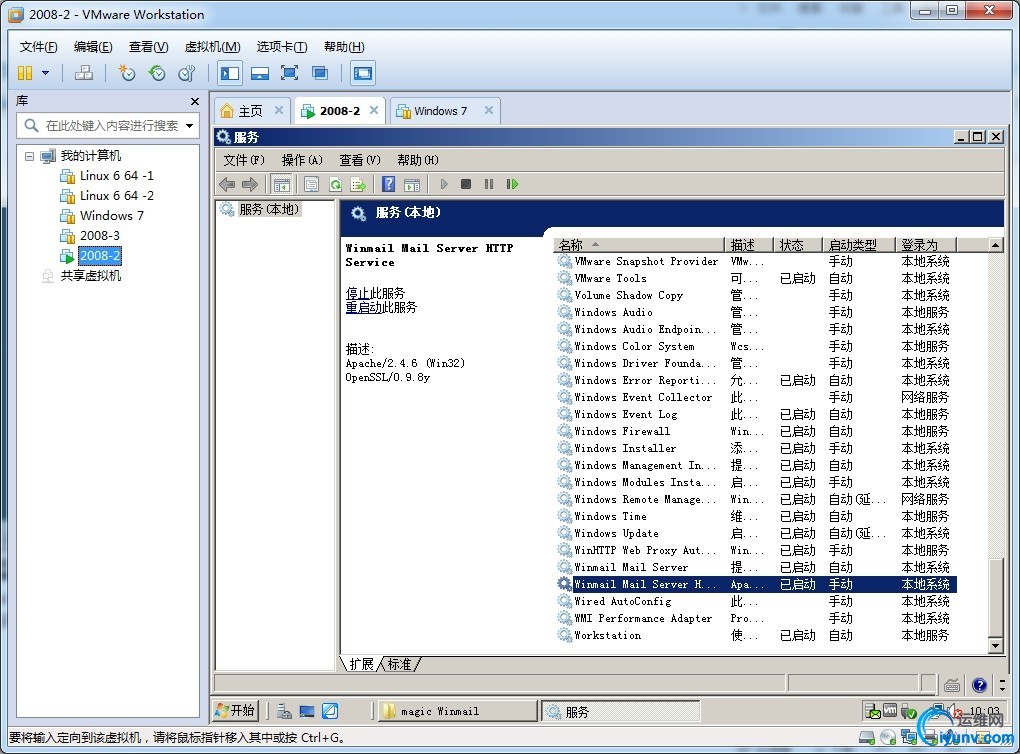Click the restart service icon in services toolbar
1020x754 pixels.
512,184
